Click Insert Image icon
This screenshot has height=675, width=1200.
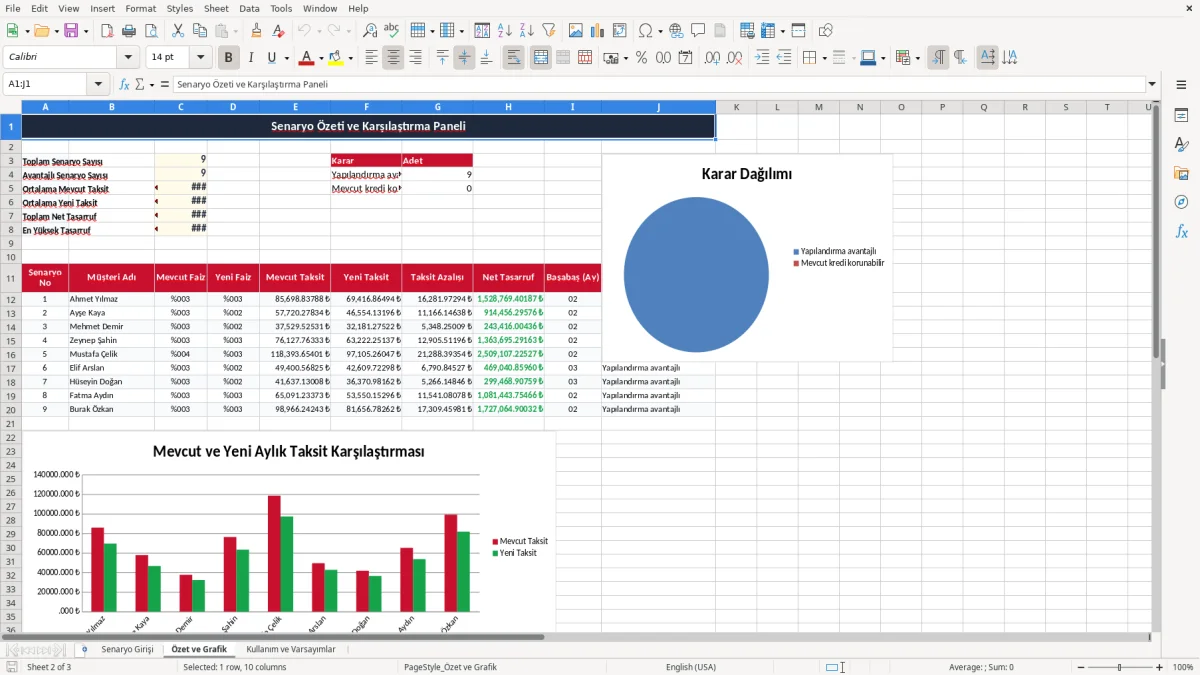coord(576,31)
